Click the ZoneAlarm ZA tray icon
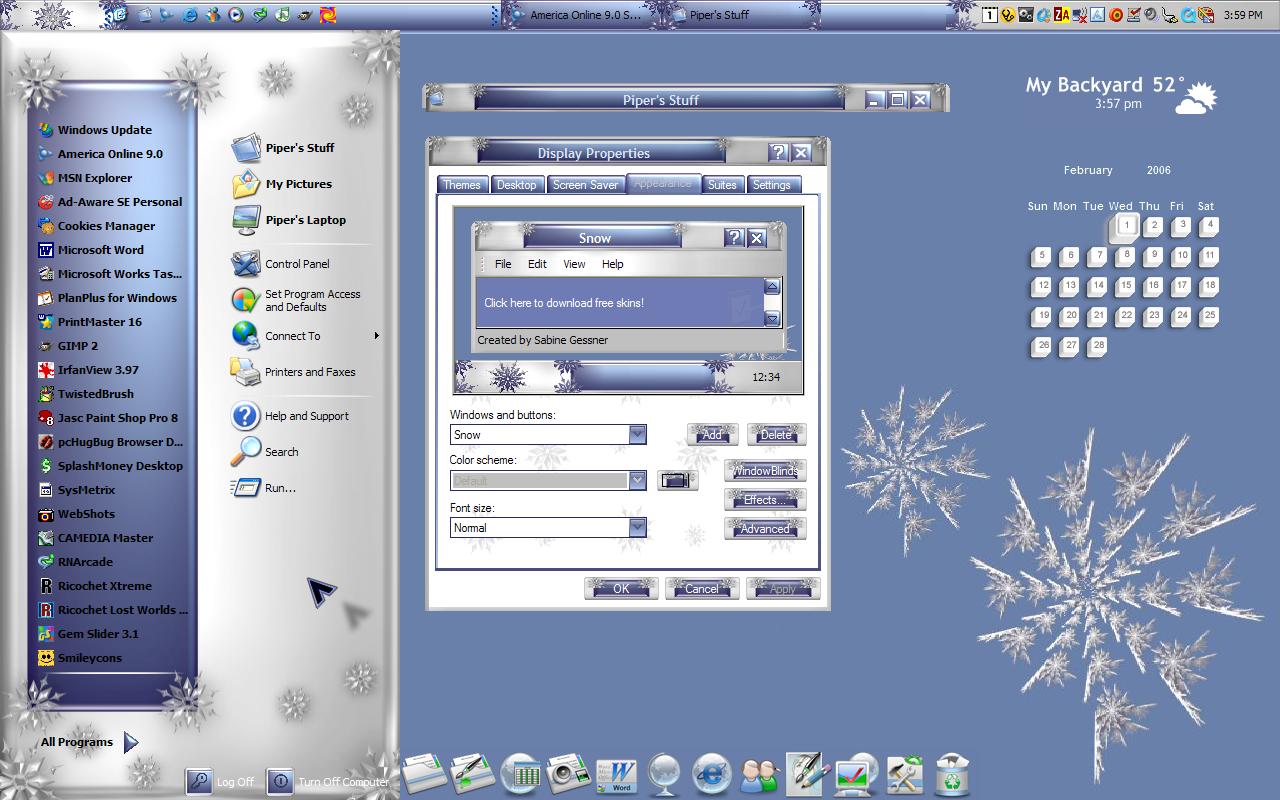 coord(1062,15)
